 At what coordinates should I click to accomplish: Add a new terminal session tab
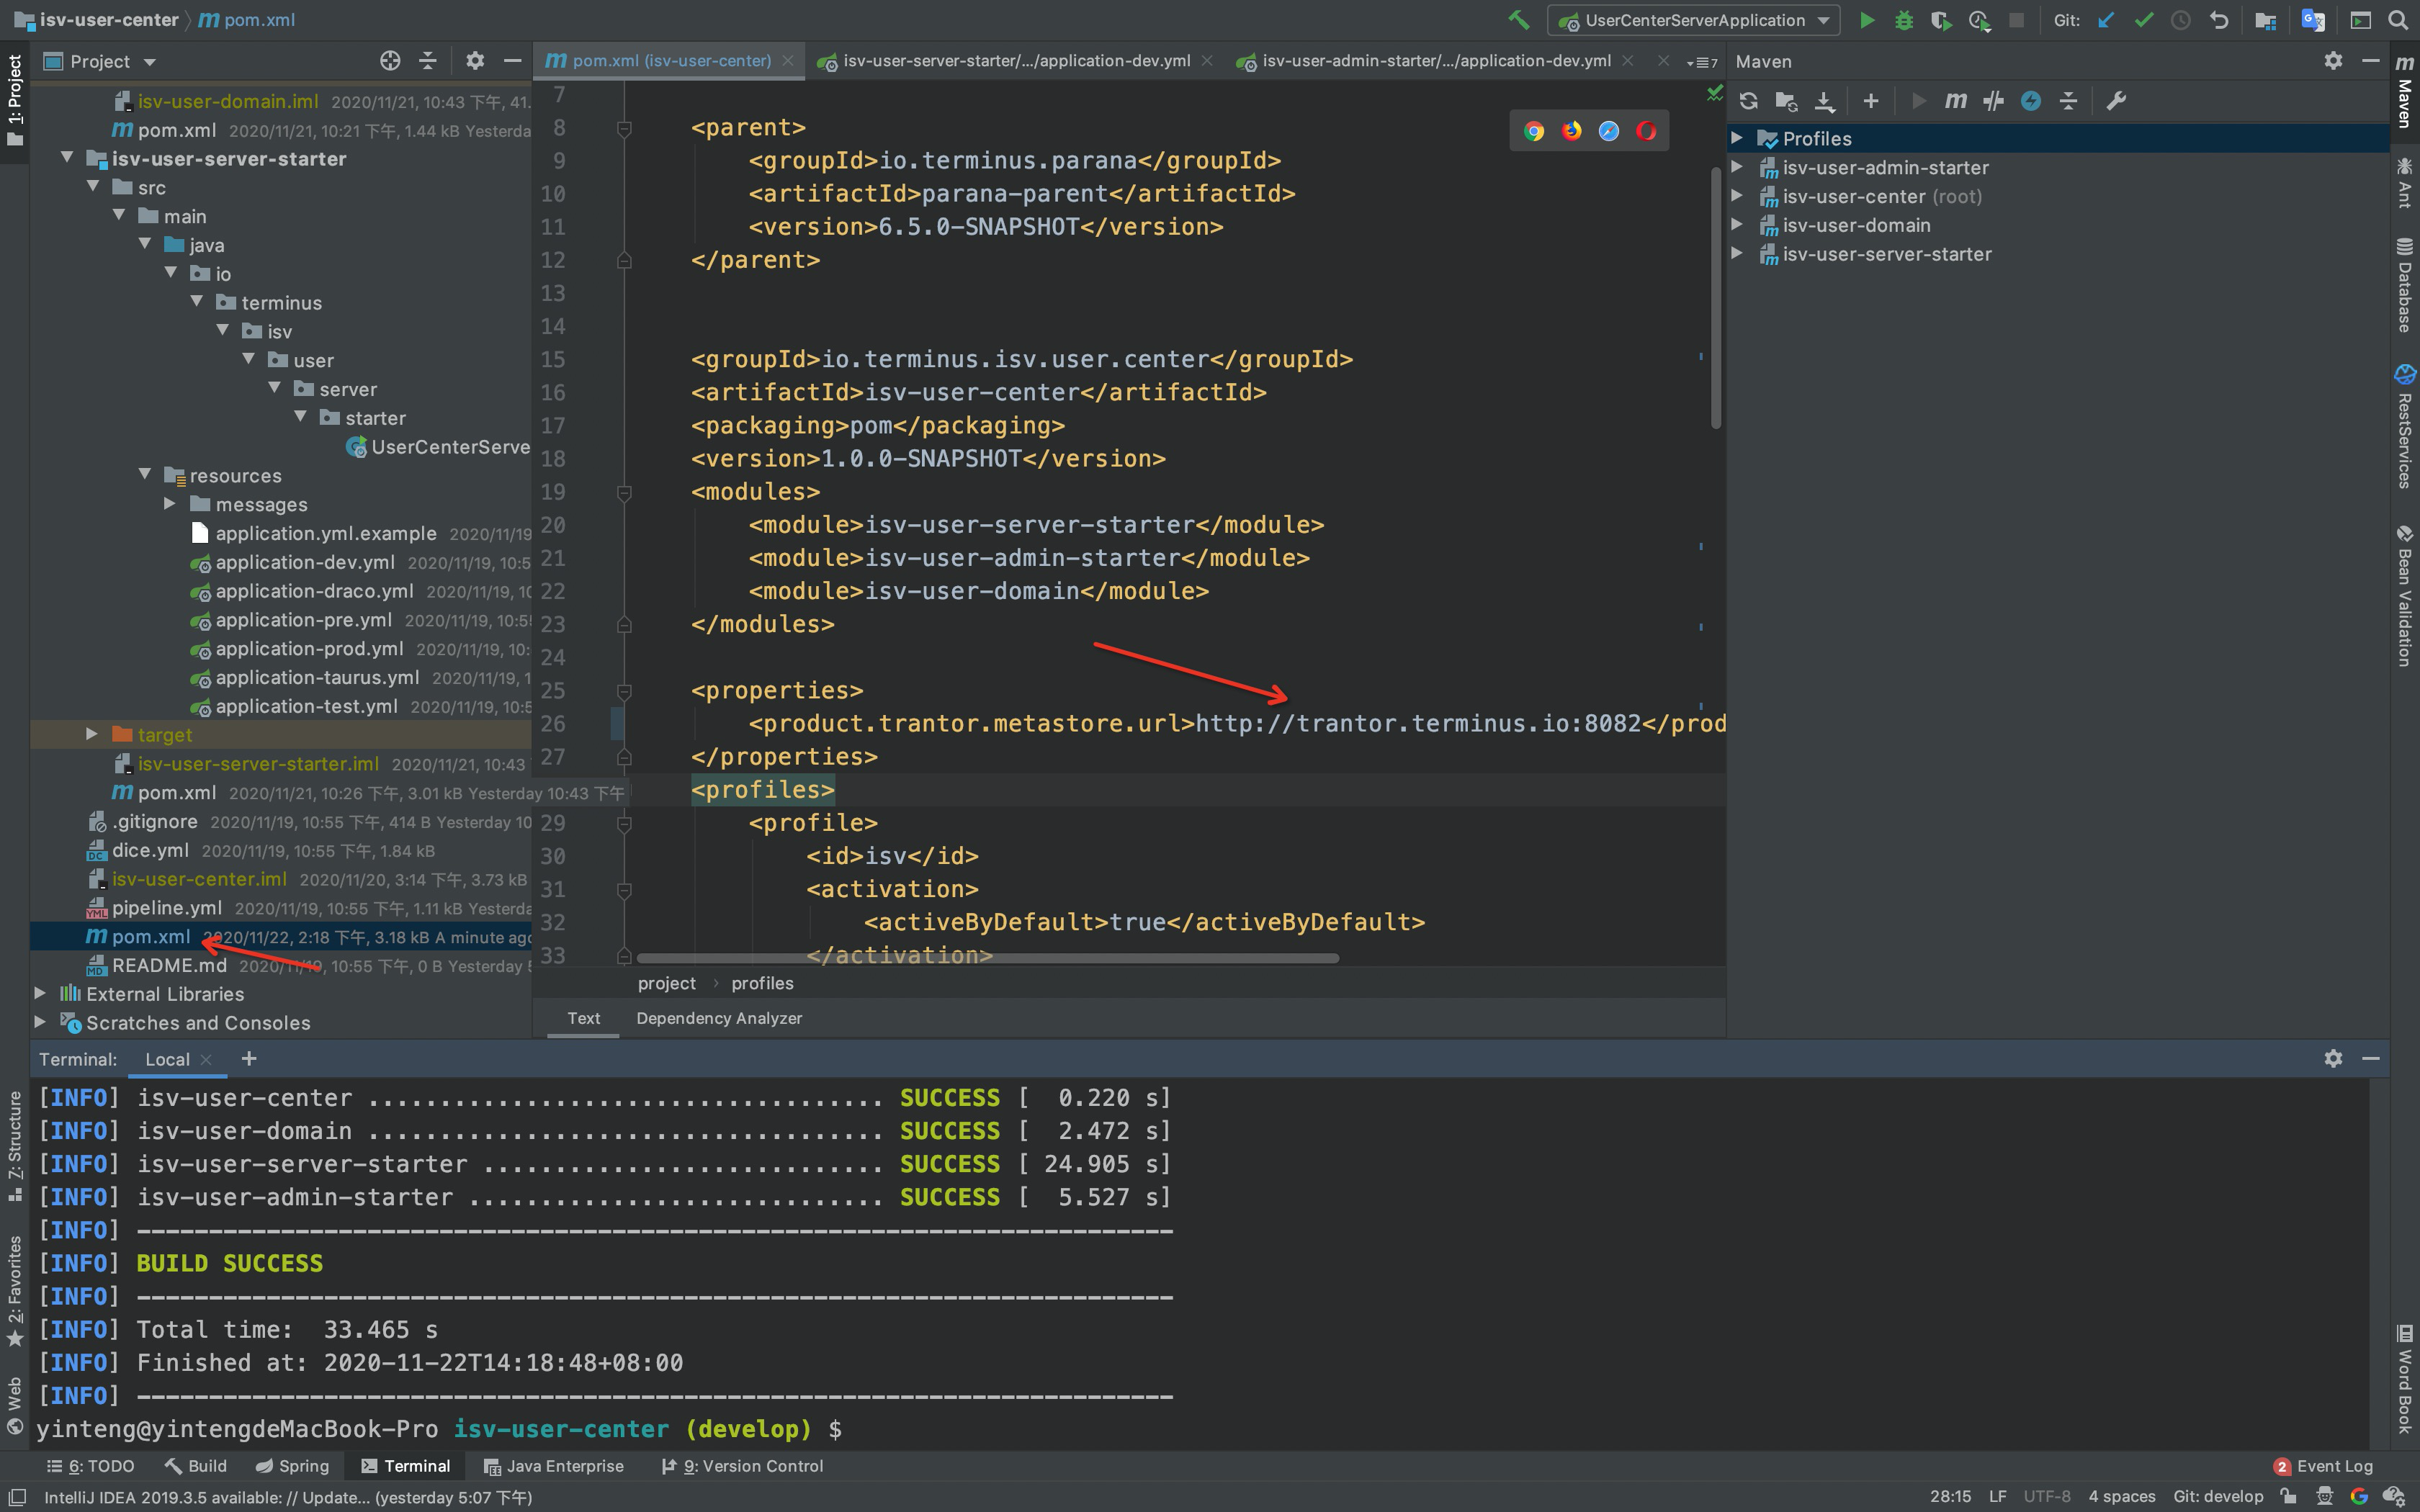coord(249,1058)
